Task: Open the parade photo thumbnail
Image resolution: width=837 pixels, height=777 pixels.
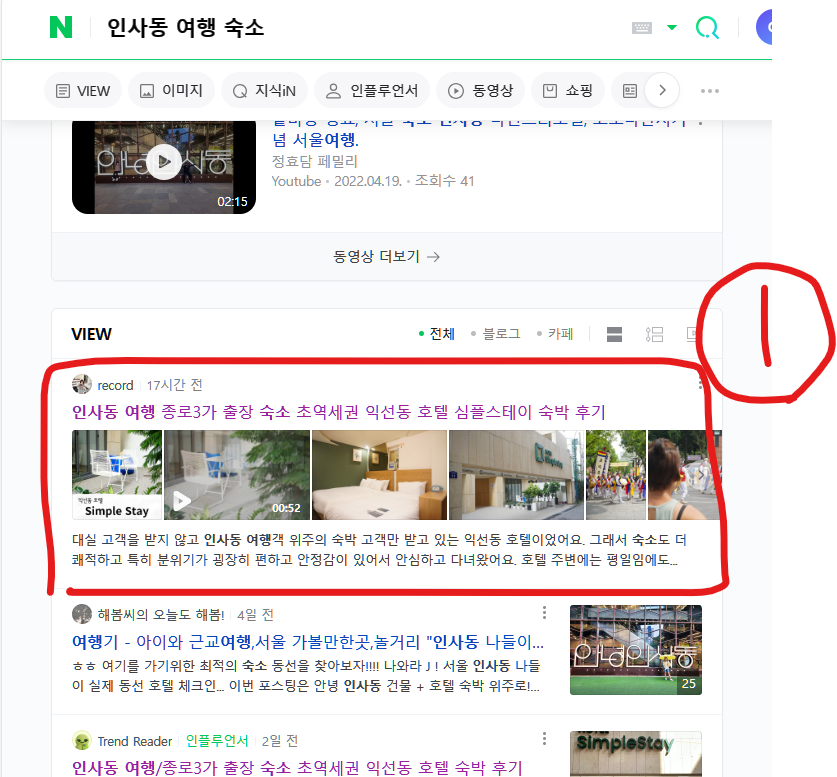Action: tap(616, 475)
